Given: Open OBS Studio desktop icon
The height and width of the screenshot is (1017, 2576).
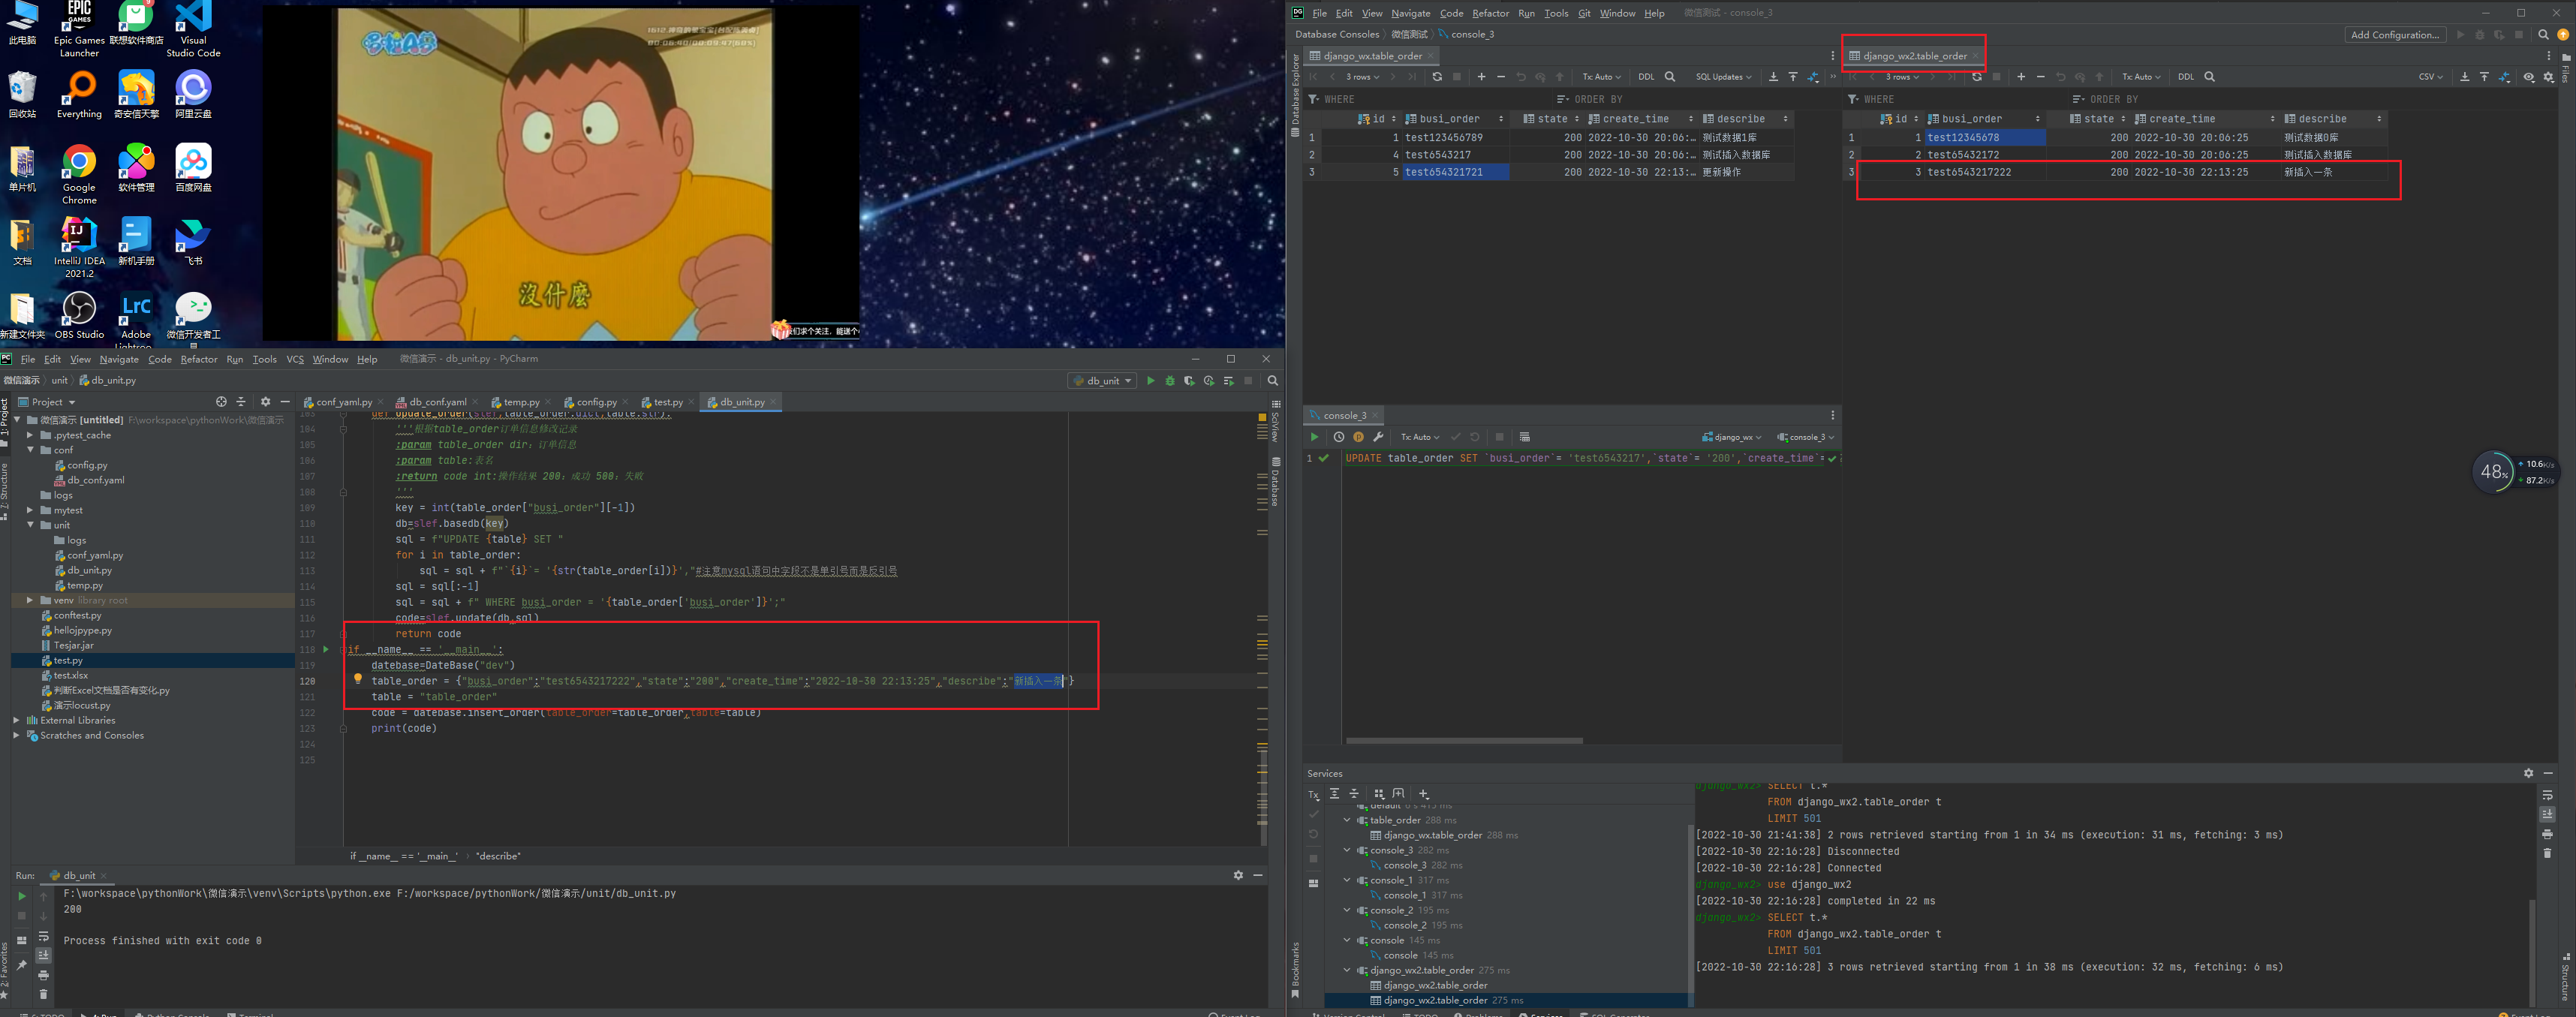Looking at the screenshot, I should [x=79, y=315].
